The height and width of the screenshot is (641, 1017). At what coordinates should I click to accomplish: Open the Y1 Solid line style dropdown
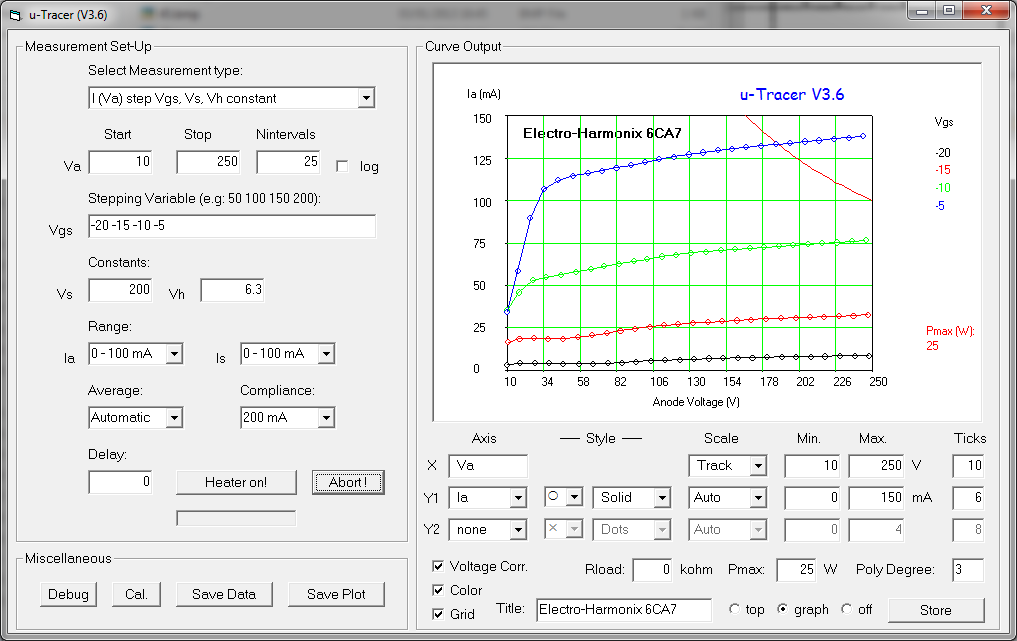(x=662, y=498)
